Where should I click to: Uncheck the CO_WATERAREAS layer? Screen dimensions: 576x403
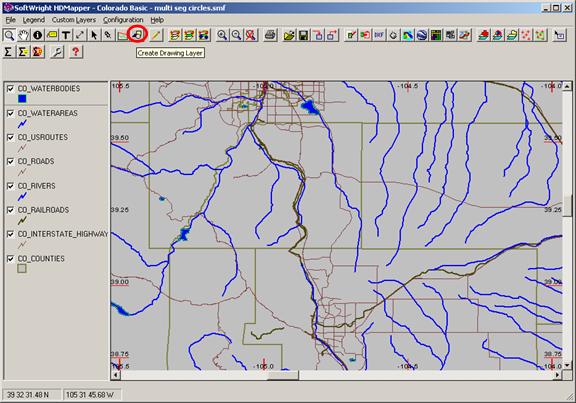[x=10, y=113]
